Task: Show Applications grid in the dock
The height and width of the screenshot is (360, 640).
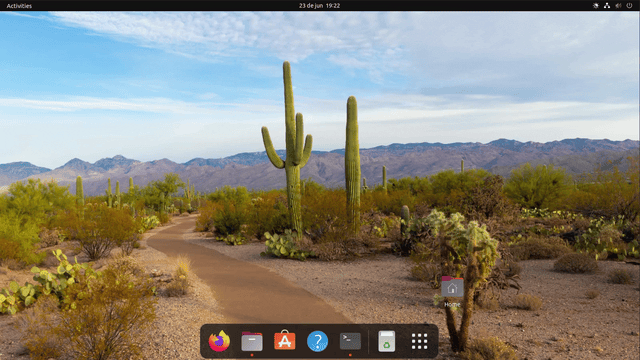Action: pos(419,341)
